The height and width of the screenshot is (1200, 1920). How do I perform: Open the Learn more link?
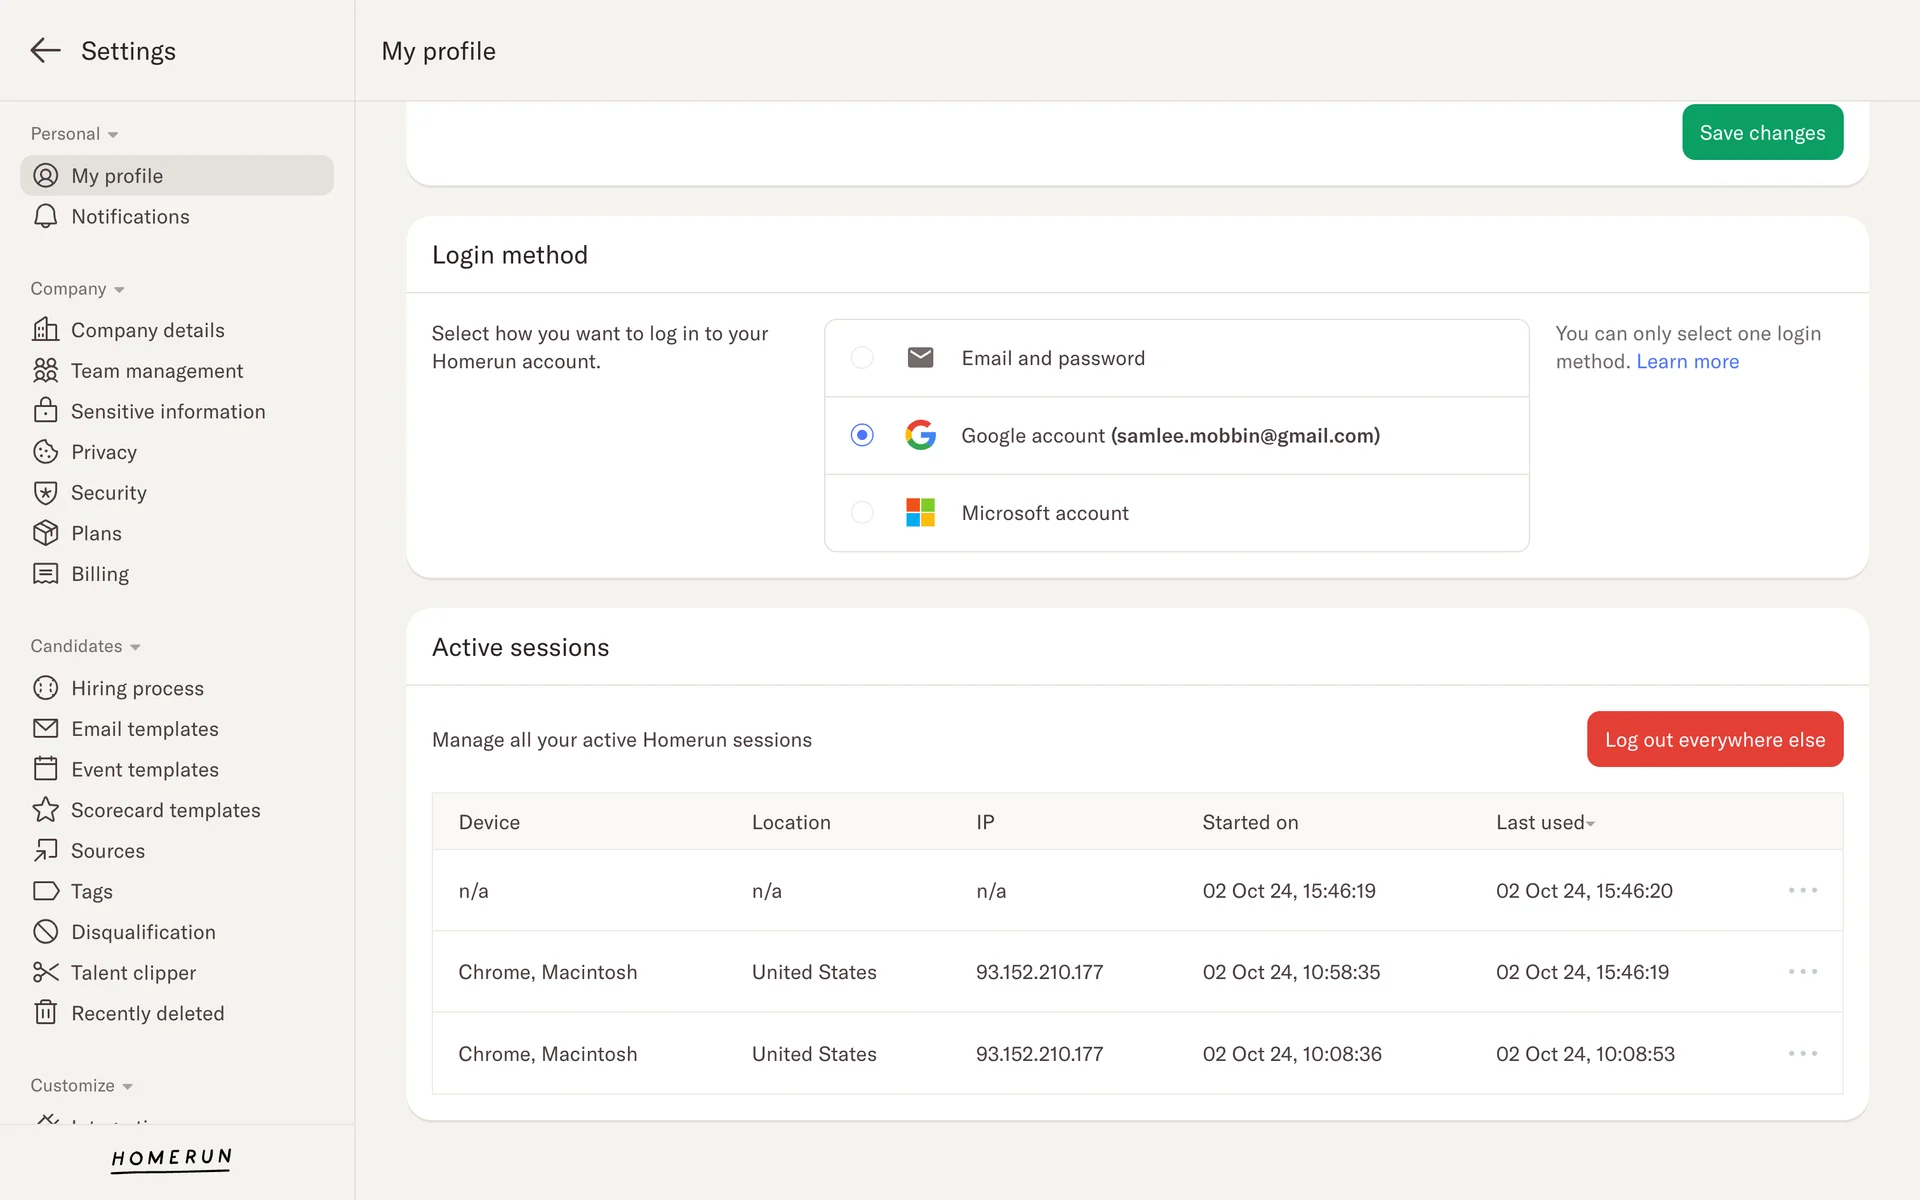pos(1687,362)
